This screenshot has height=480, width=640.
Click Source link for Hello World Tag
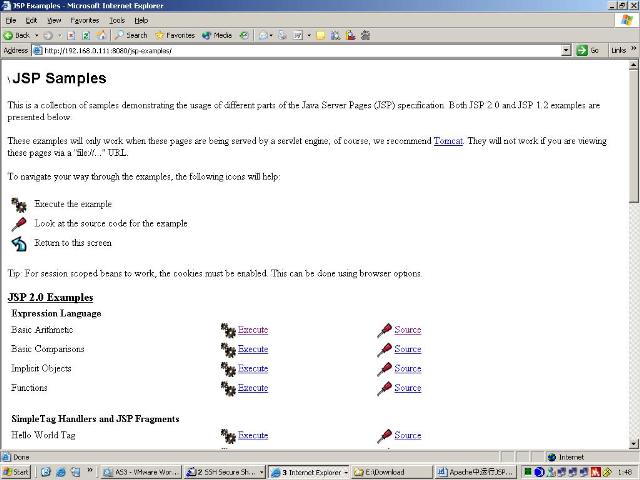(x=407, y=436)
